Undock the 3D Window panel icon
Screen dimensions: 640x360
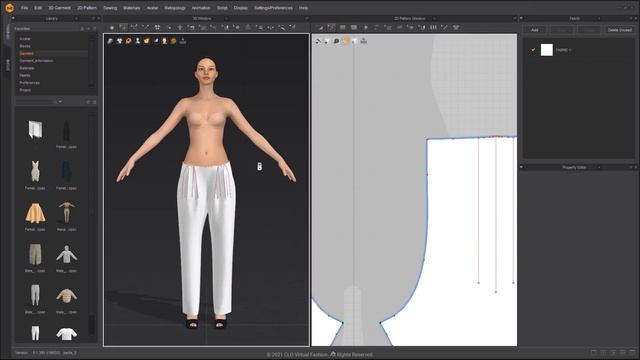[x=306, y=18]
